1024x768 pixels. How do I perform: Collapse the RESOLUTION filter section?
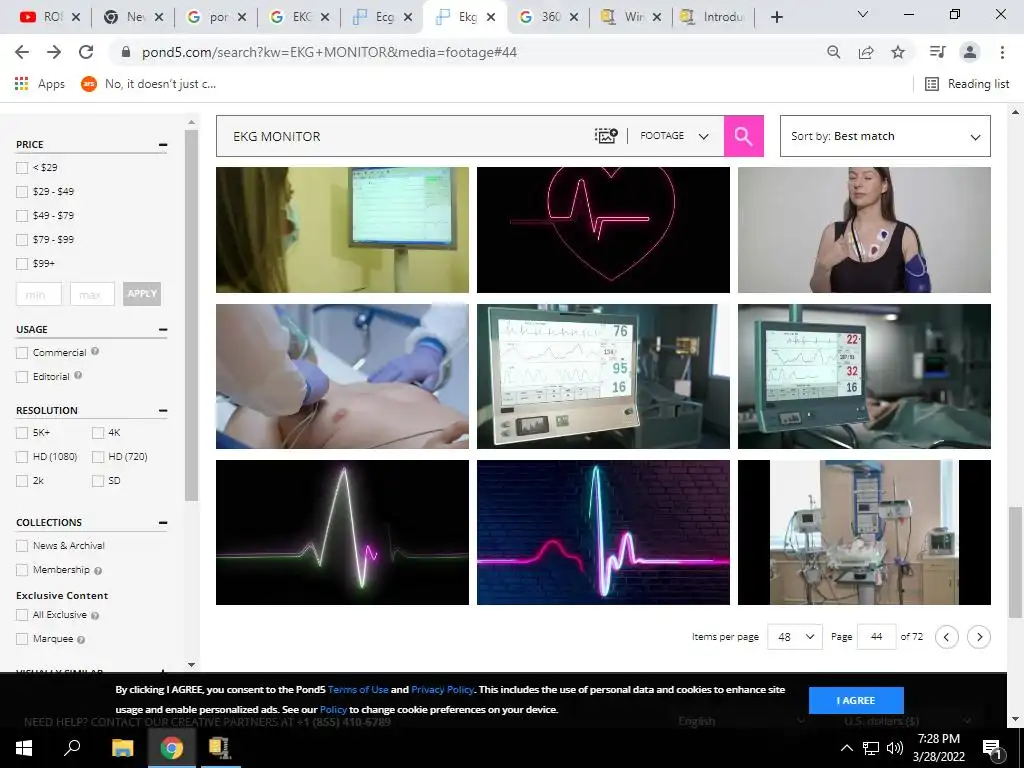click(x=163, y=411)
